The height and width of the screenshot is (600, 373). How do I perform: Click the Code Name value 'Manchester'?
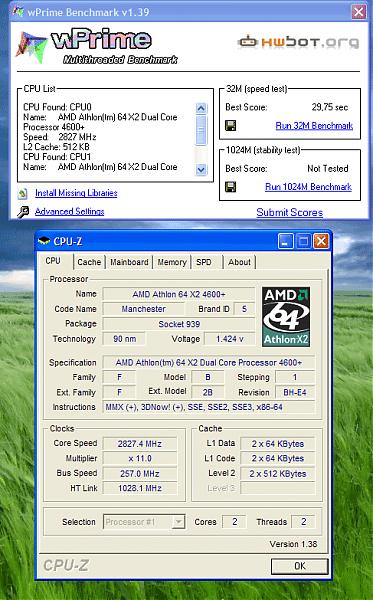point(143,309)
